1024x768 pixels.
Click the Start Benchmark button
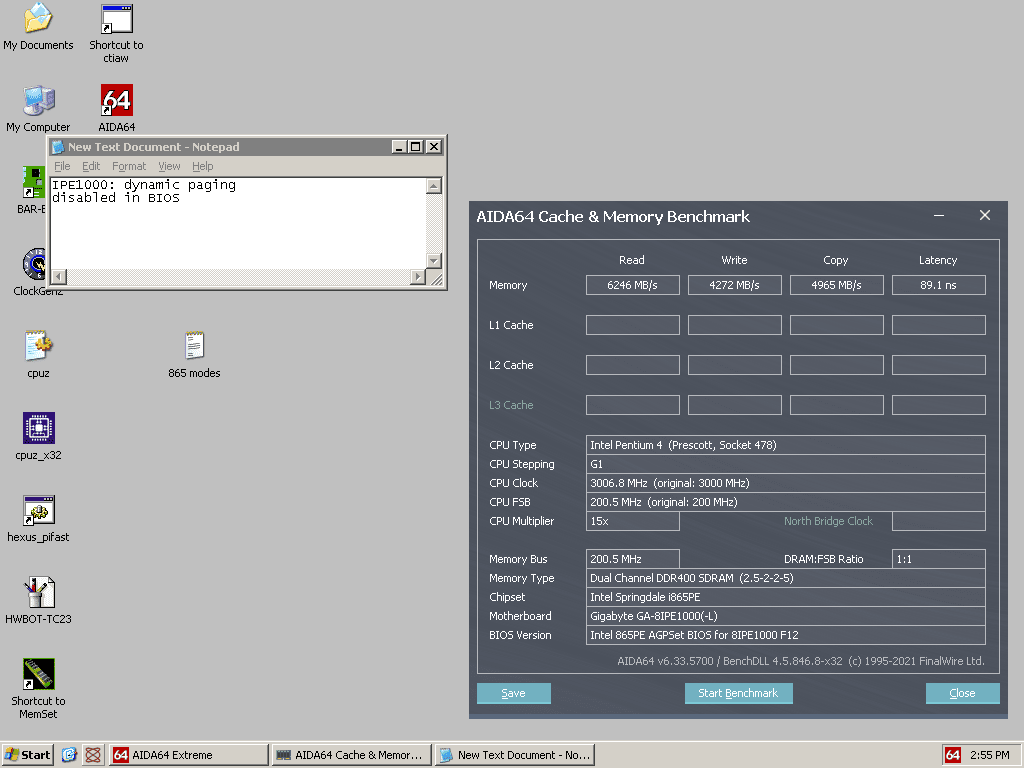pos(739,694)
